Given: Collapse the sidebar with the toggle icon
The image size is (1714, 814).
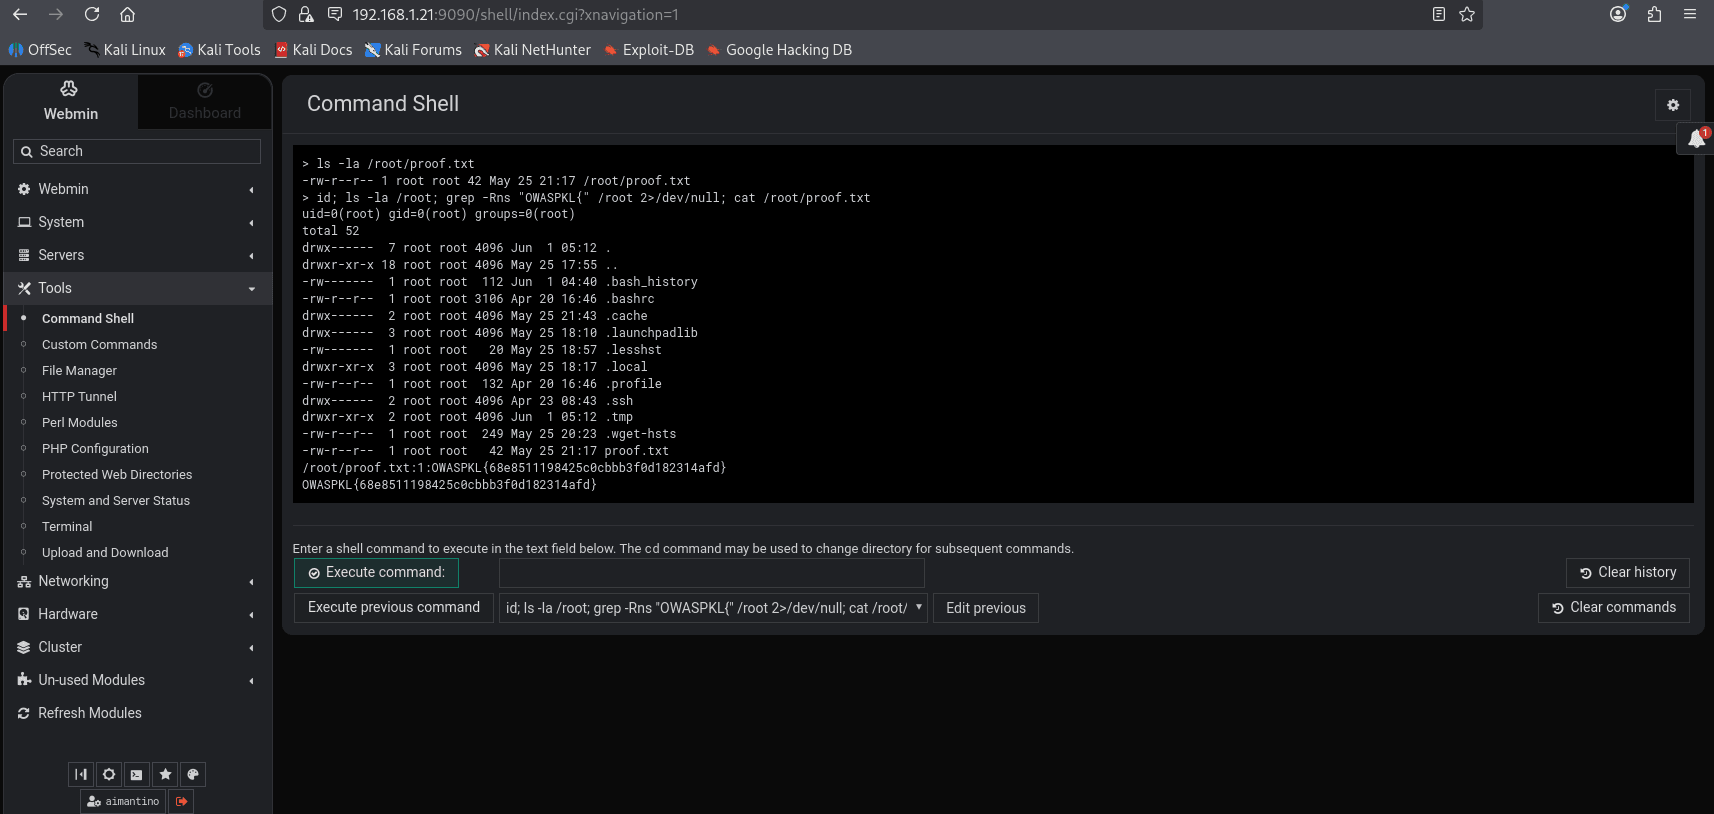Looking at the screenshot, I should (81, 774).
